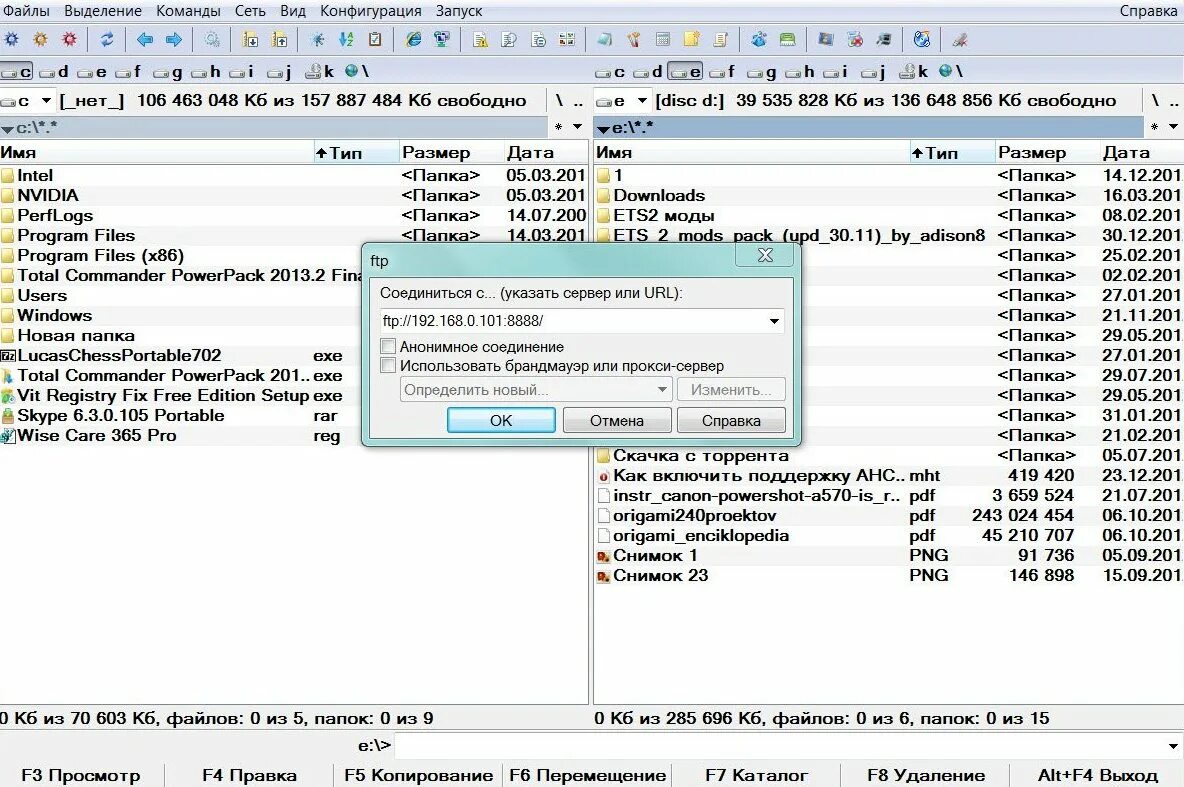Click the refresh (blue circular arrows) toolbar icon
The width and height of the screenshot is (1184, 787).
[x=107, y=39]
